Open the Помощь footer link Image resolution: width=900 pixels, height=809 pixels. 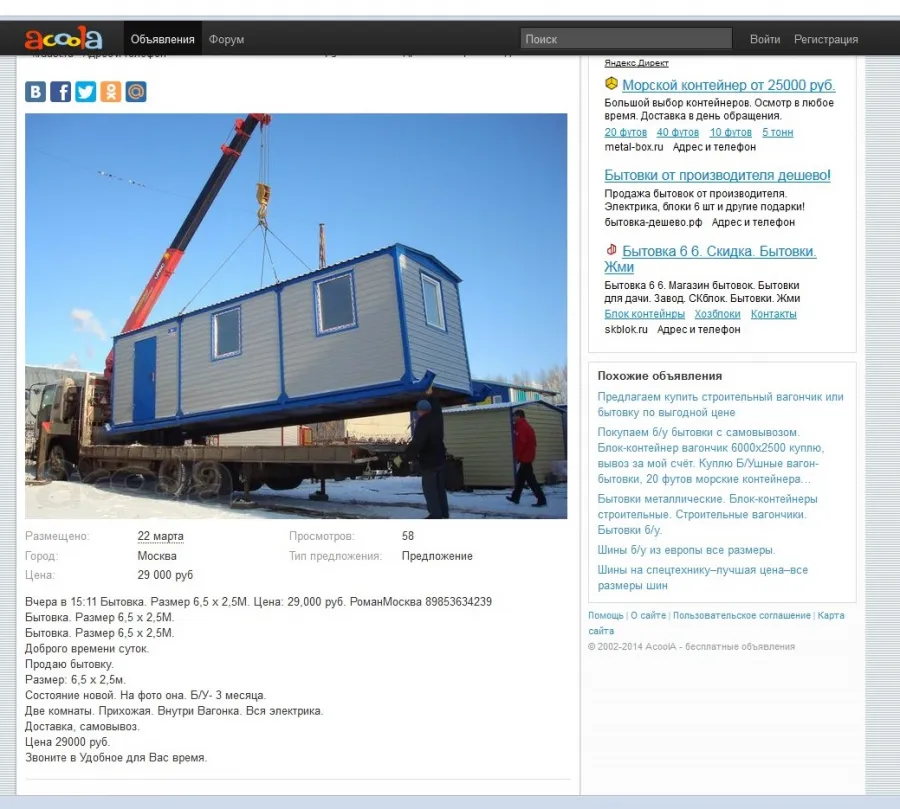pyautogui.click(x=606, y=616)
